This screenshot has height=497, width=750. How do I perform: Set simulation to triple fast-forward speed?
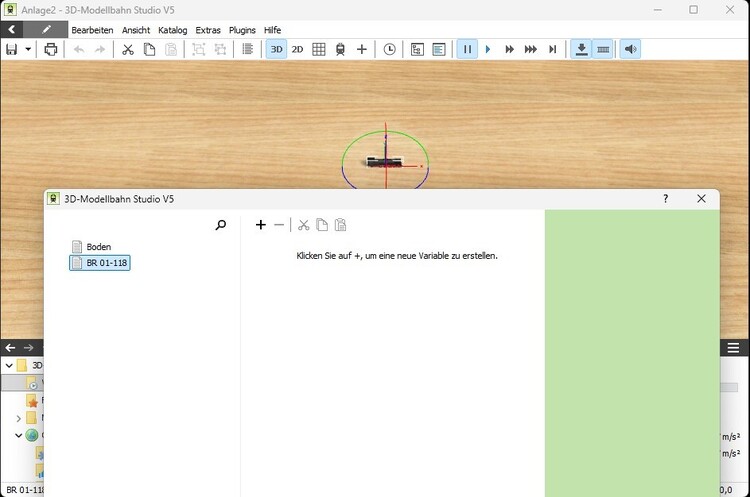click(530, 49)
